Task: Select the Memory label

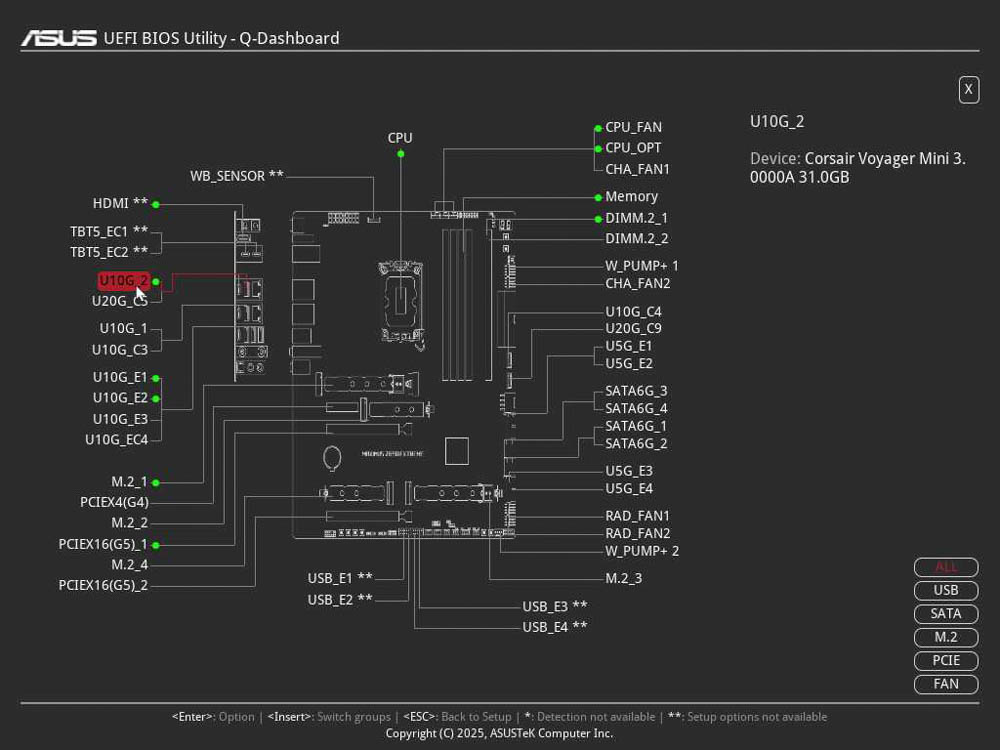Action: tap(631, 197)
